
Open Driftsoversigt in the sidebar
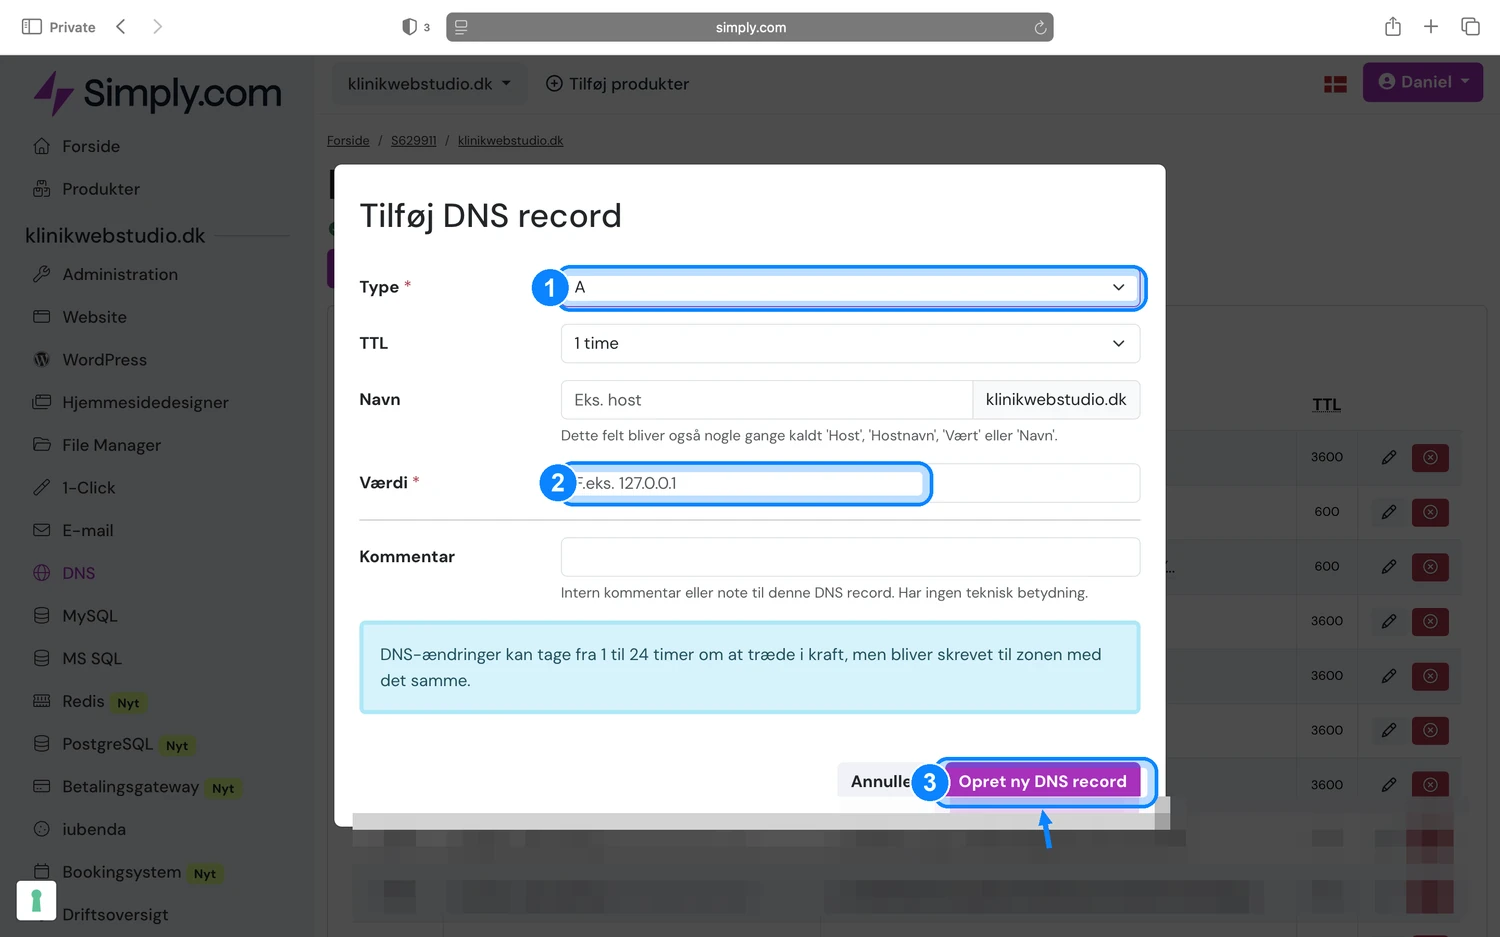114,915
